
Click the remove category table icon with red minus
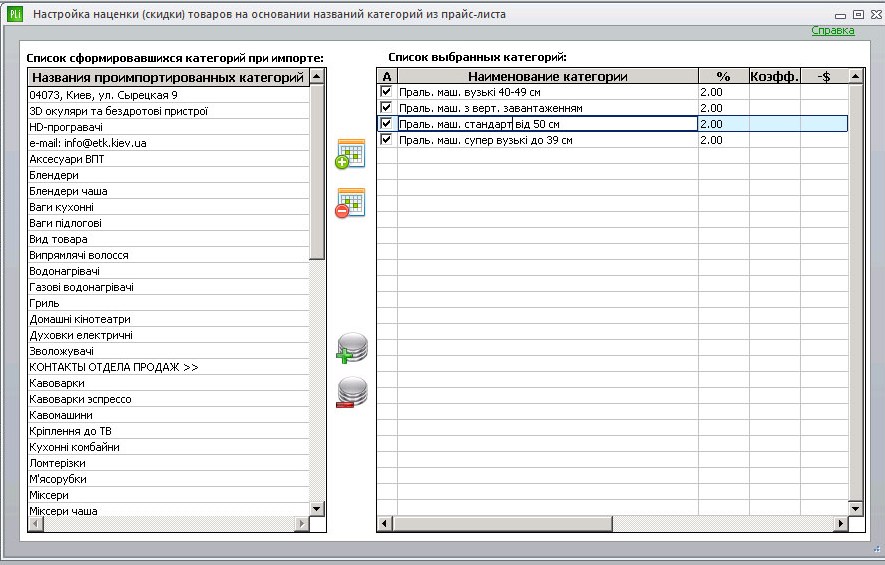click(x=351, y=203)
